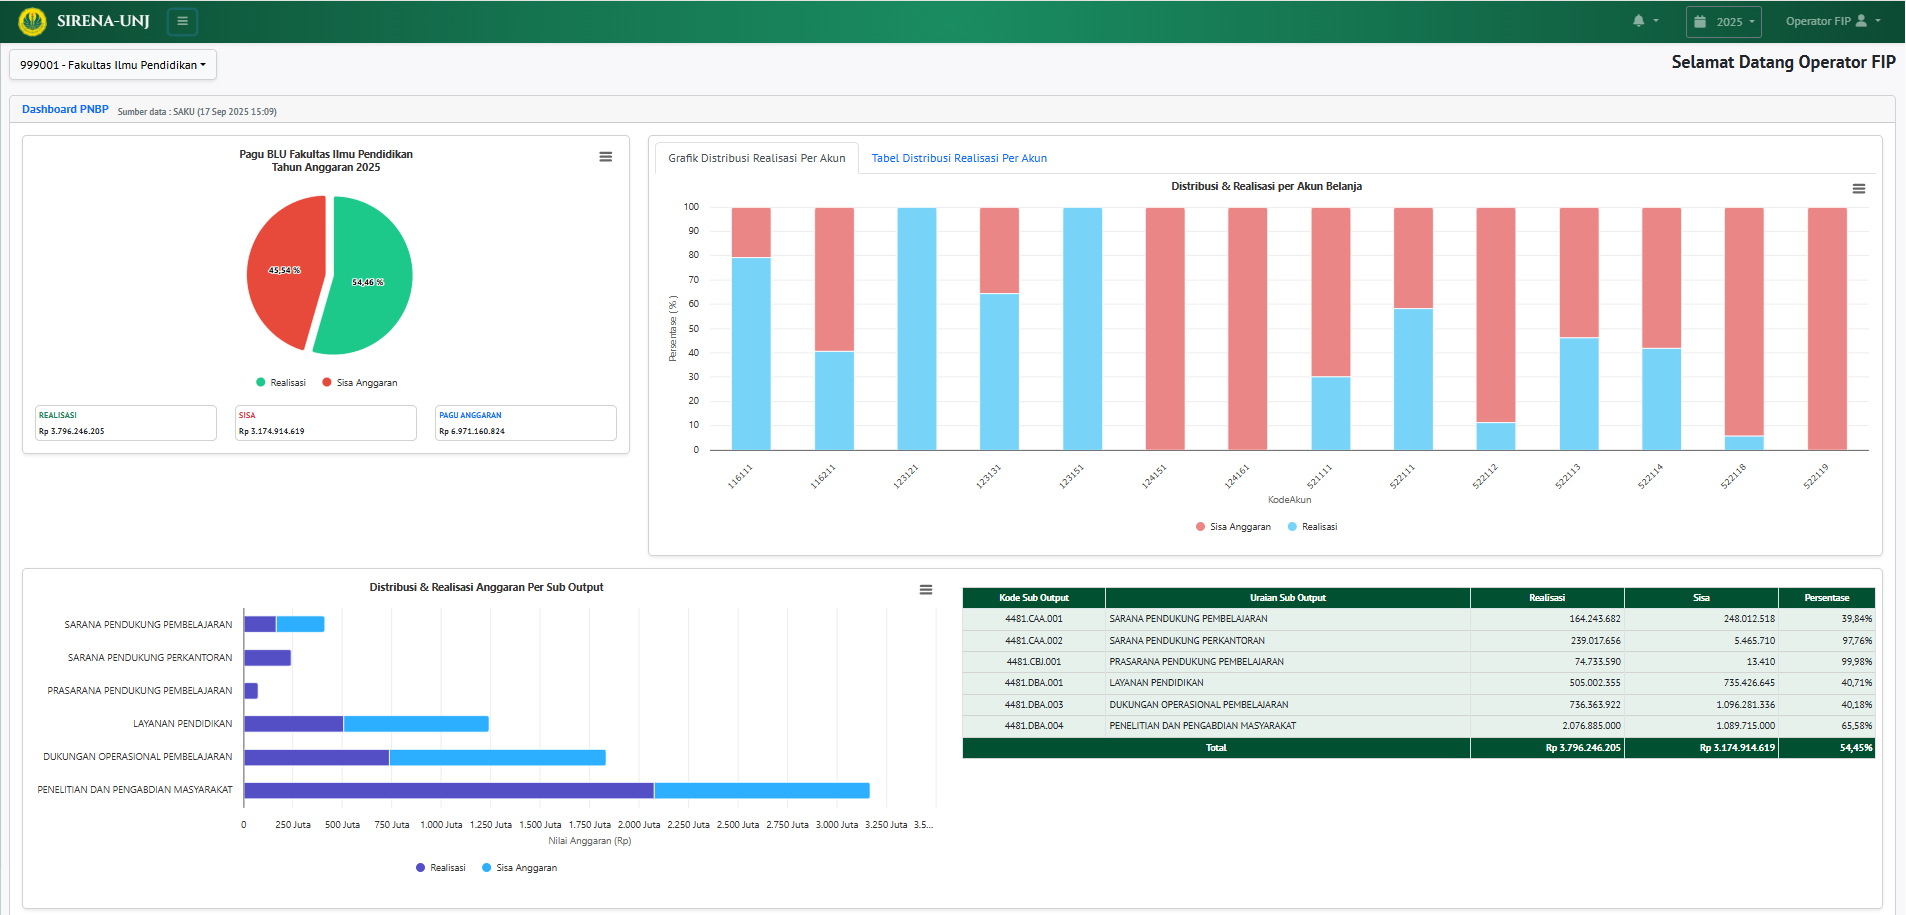Toggle Realisasi legend in the pie chart
1906x915 pixels.
point(281,383)
